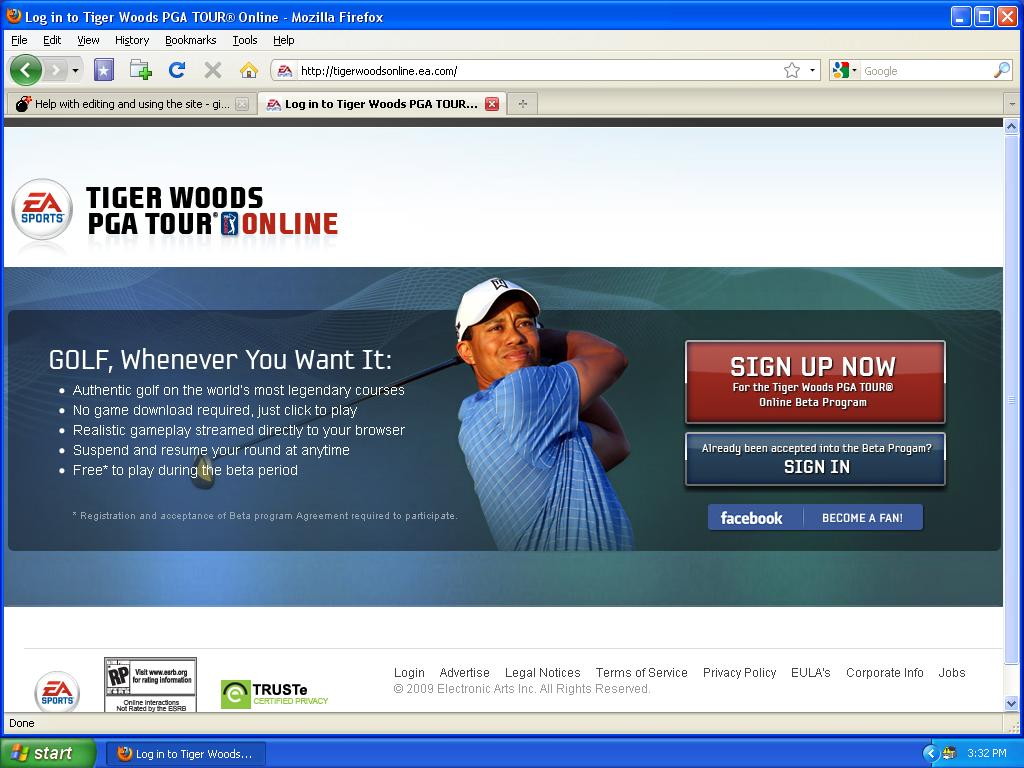Click the SIGN UP NOW button
1024x768 pixels.
click(815, 382)
